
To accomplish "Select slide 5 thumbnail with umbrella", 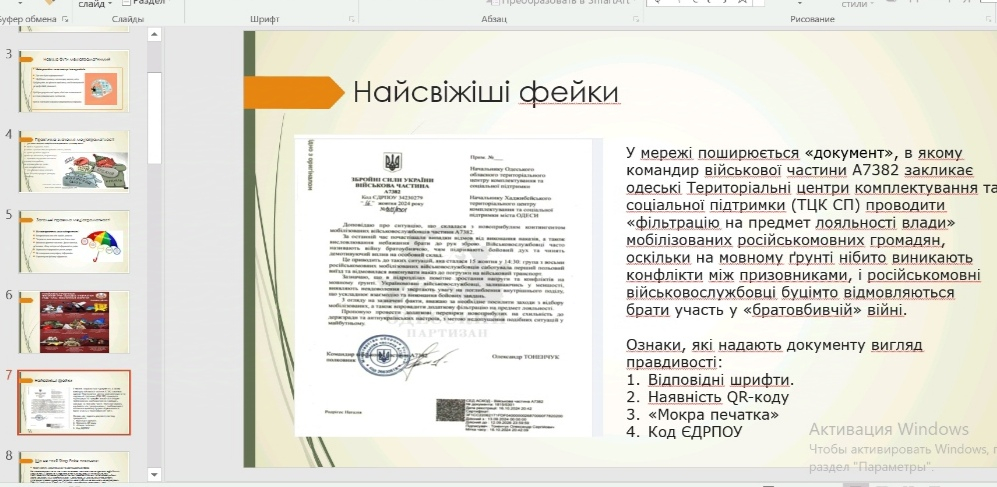I will [74, 242].
